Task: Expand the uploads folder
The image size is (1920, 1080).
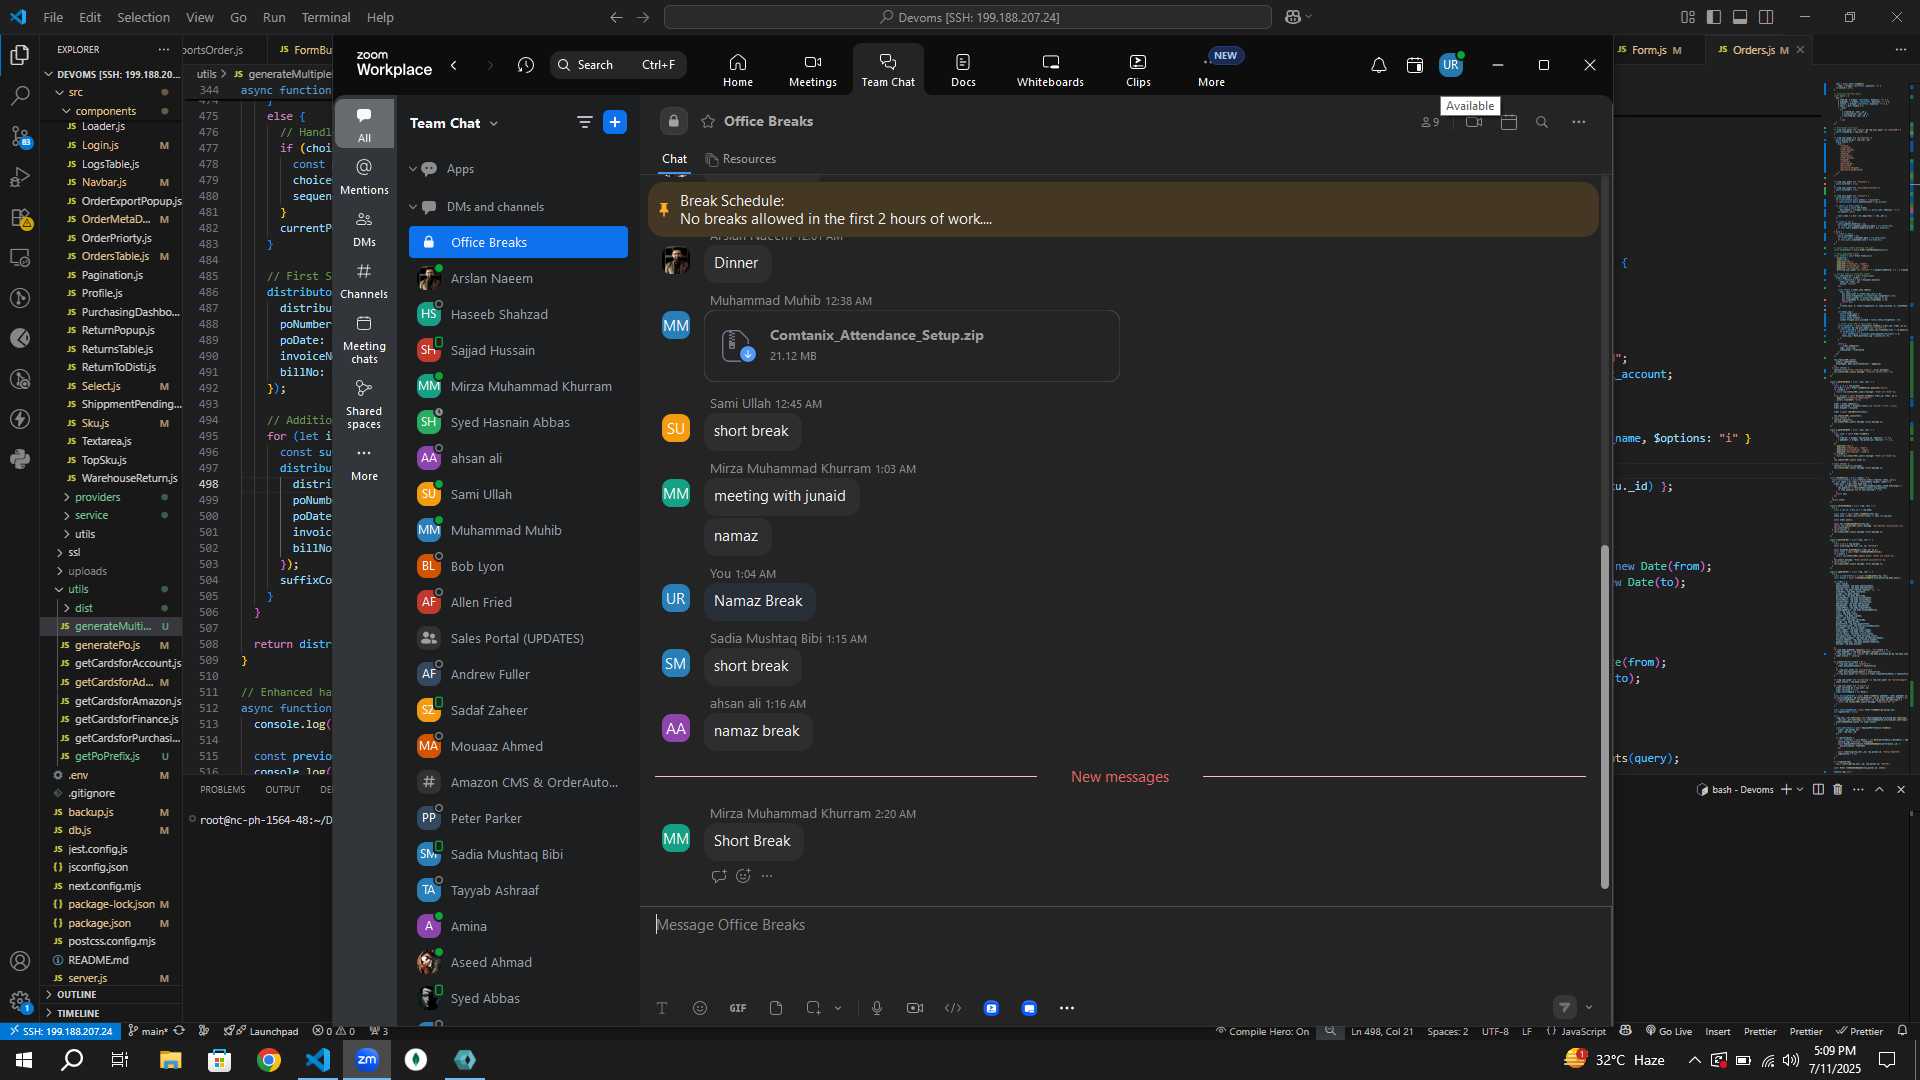Action: [87, 571]
